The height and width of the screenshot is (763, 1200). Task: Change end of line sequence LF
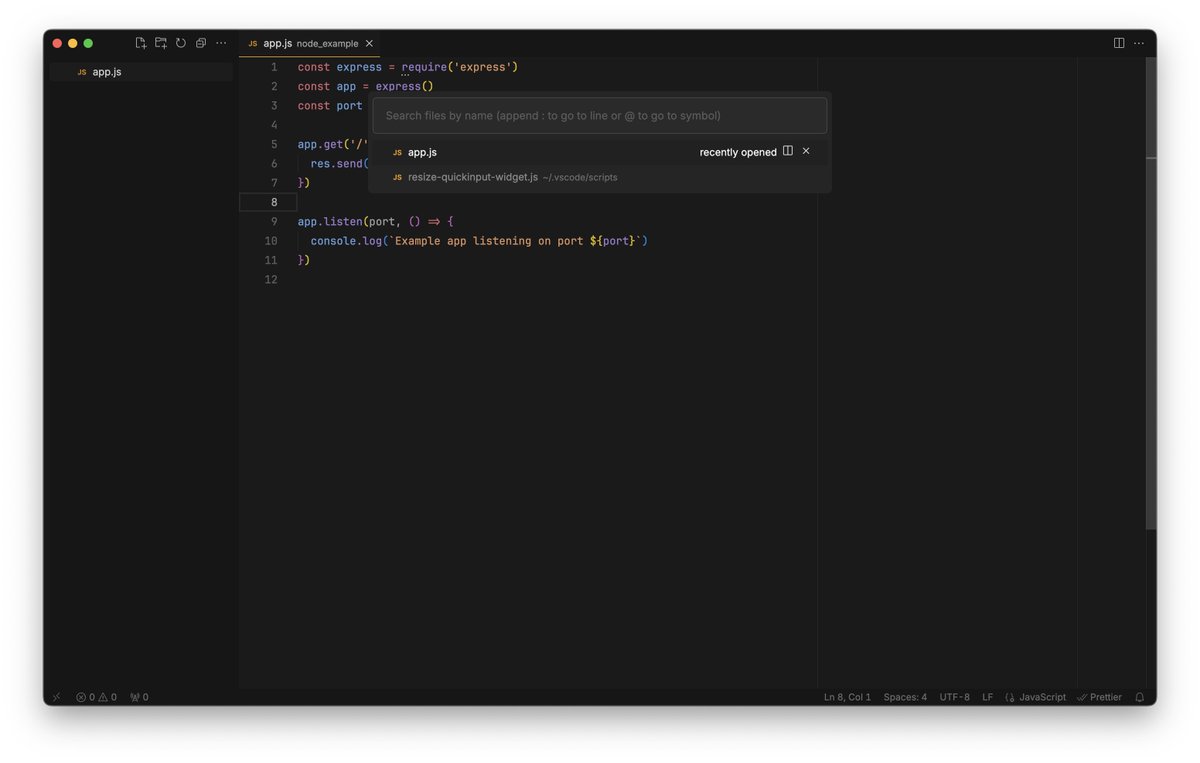[988, 697]
